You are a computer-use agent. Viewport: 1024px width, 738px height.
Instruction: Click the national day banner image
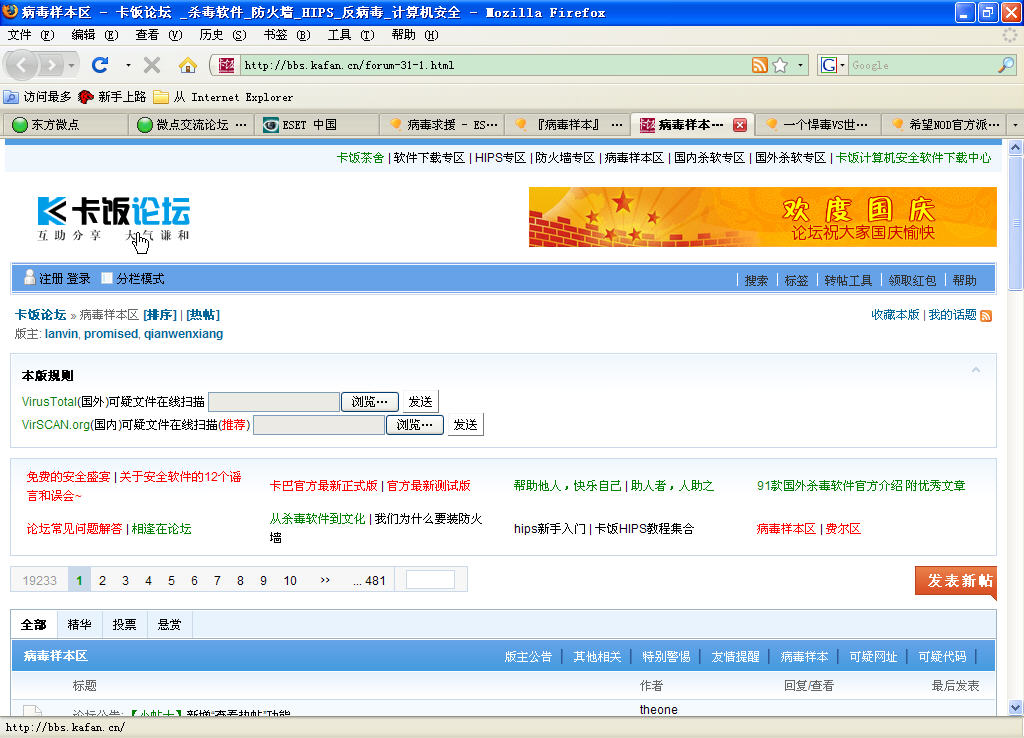coord(762,217)
